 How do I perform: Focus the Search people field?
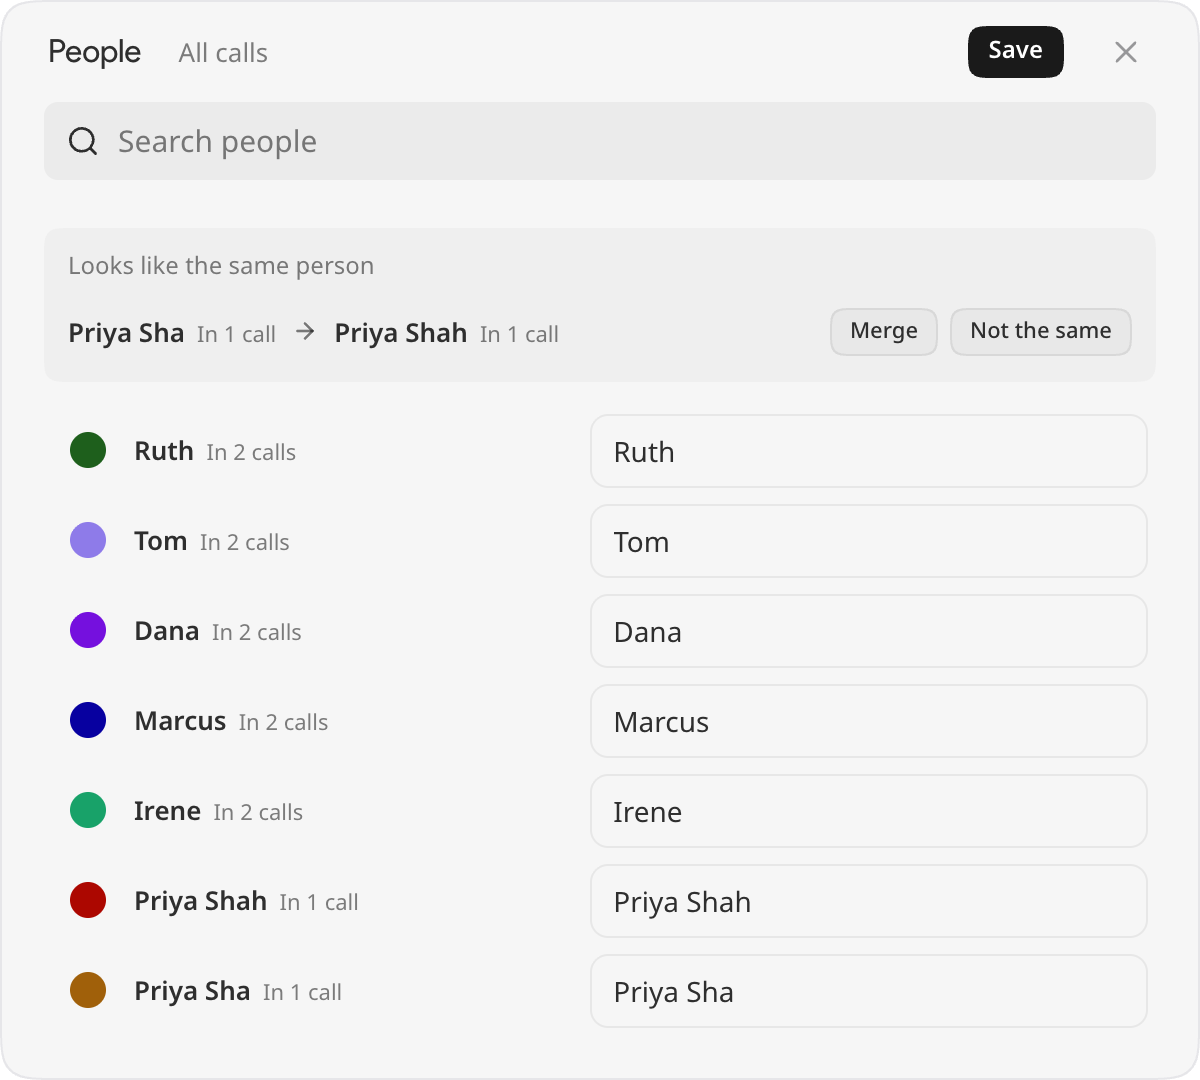(600, 141)
